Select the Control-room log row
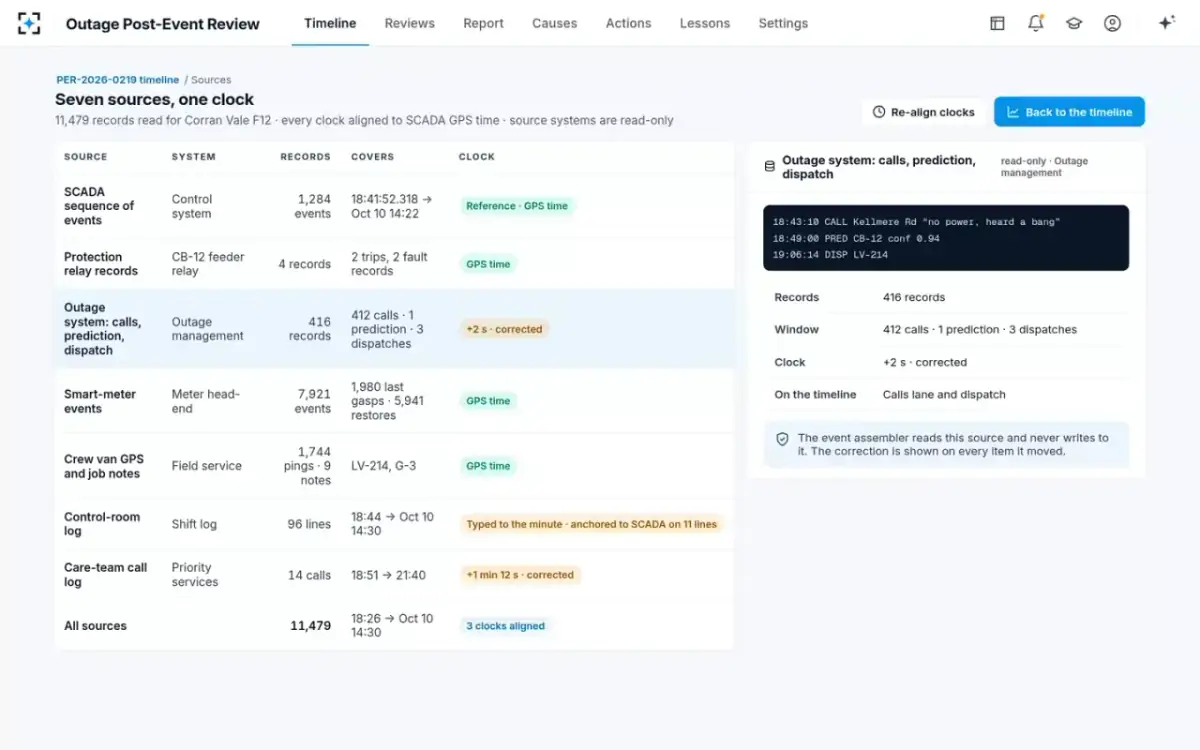The width and height of the screenshot is (1200, 750). click(x=394, y=524)
